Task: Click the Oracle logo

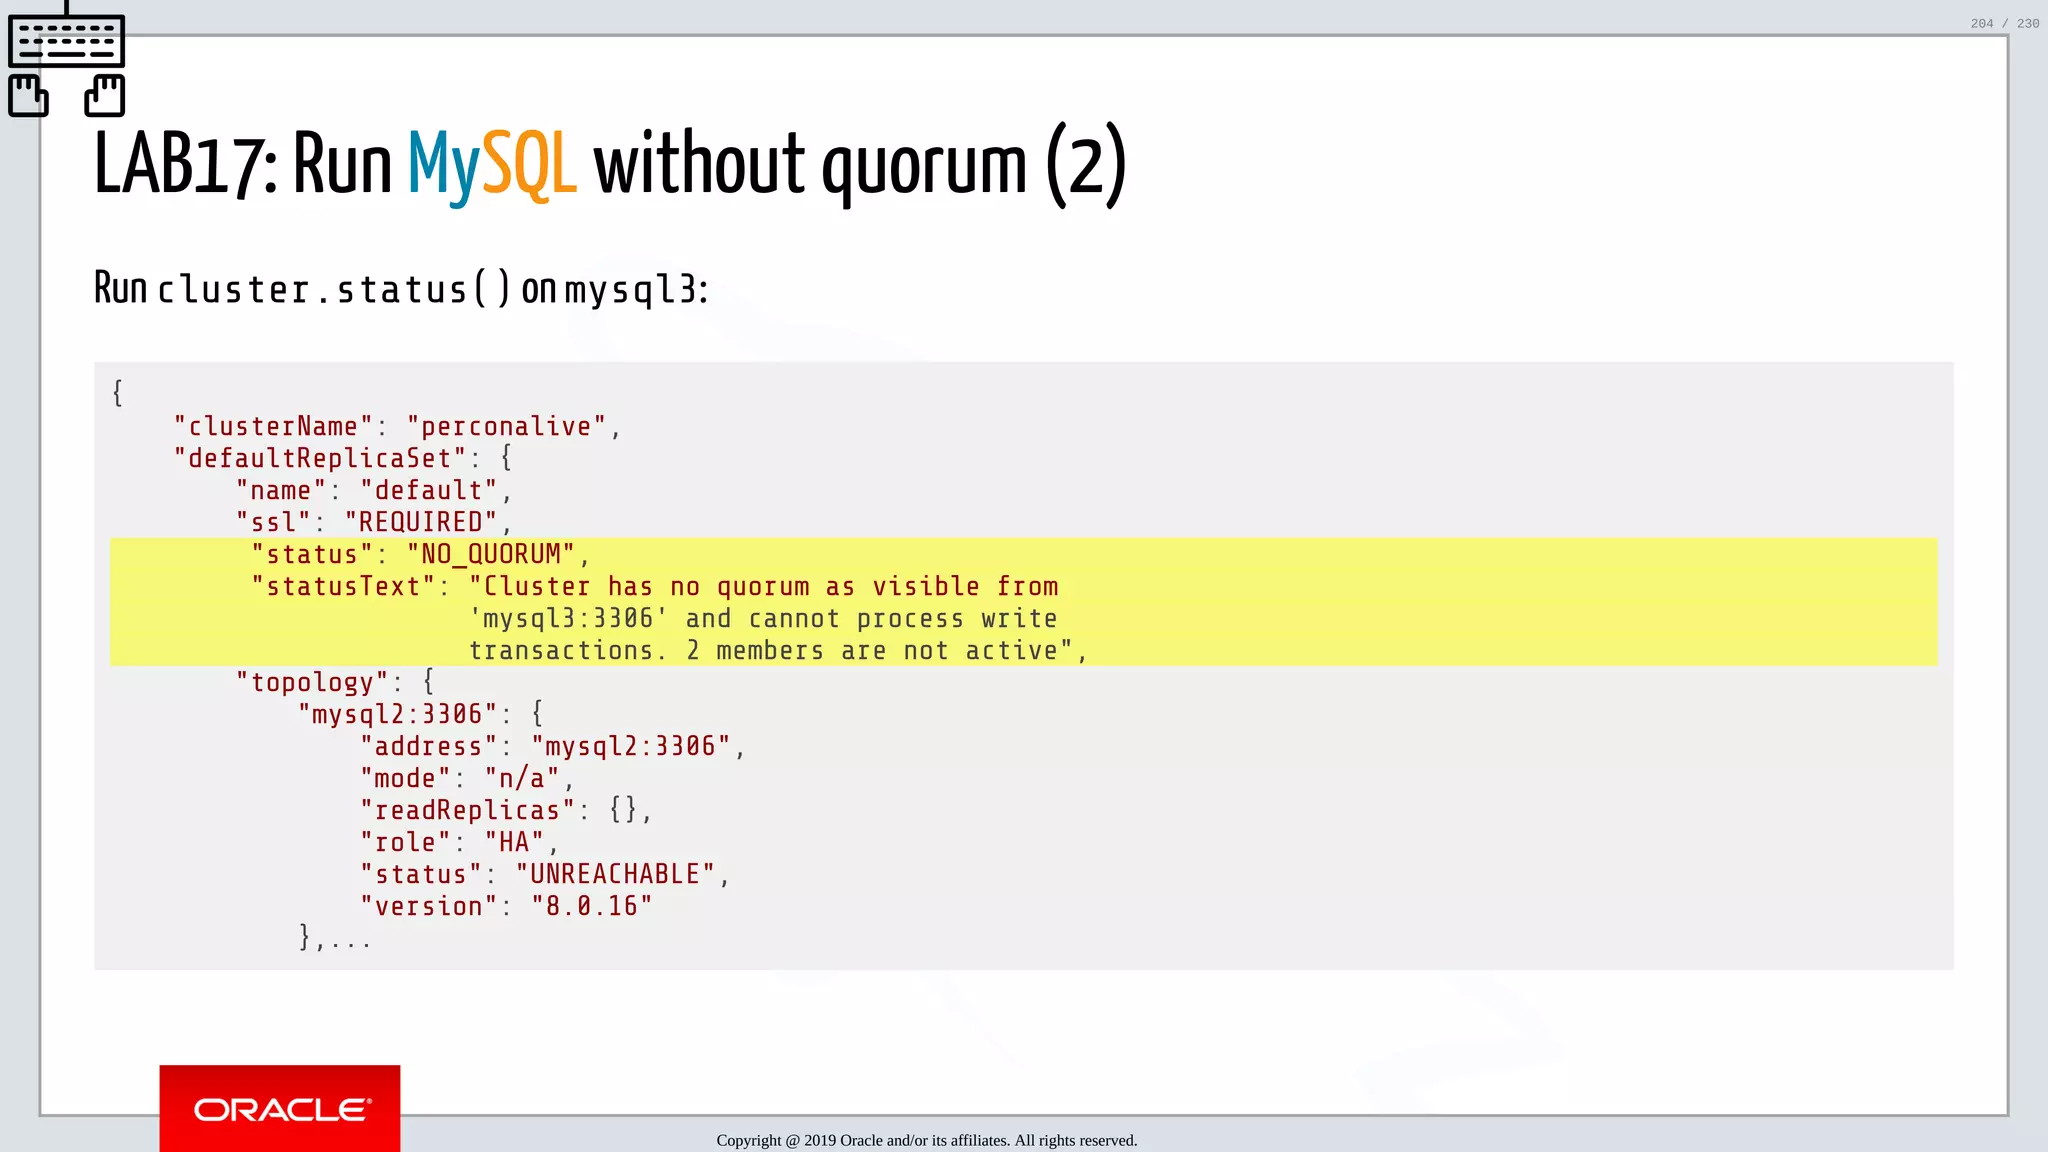Action: (x=280, y=1108)
